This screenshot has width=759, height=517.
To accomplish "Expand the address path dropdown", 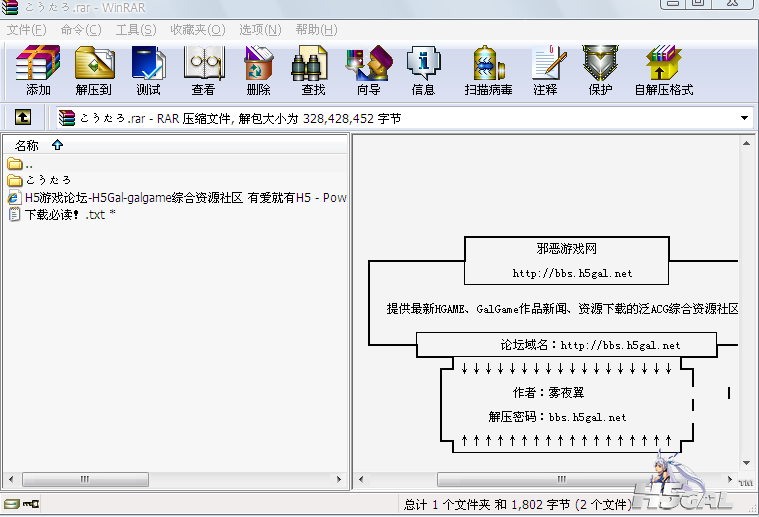I will click(744, 118).
